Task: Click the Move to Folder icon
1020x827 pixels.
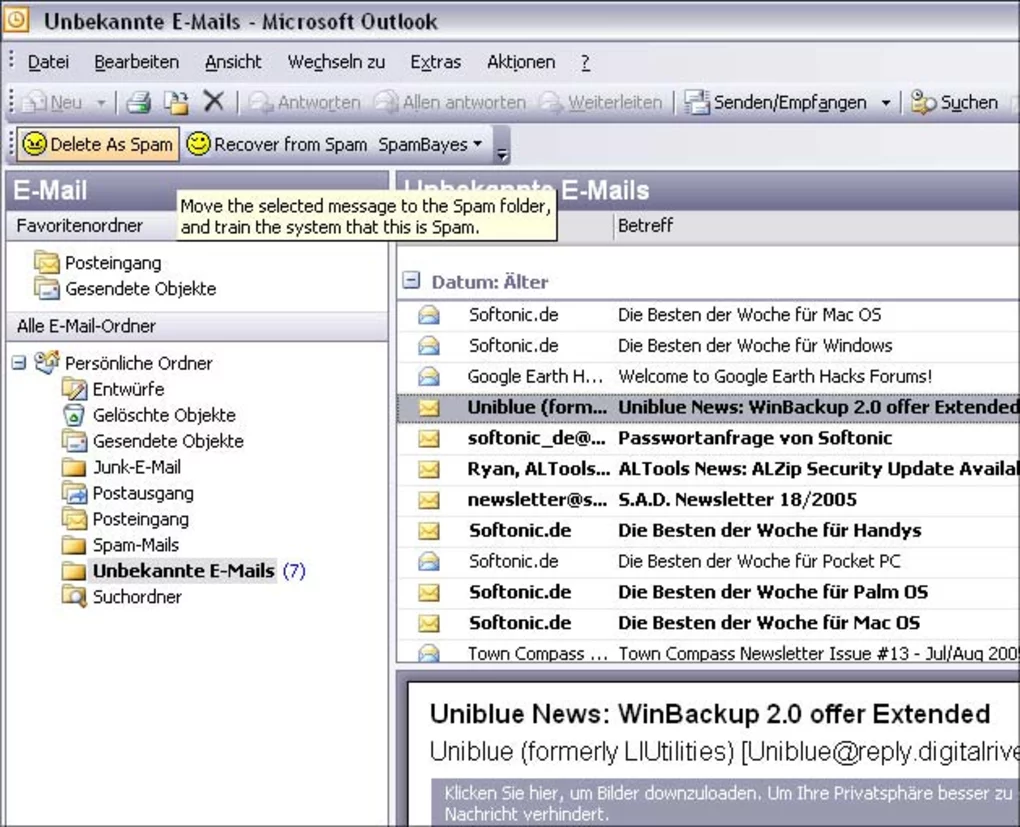Action: tap(176, 102)
